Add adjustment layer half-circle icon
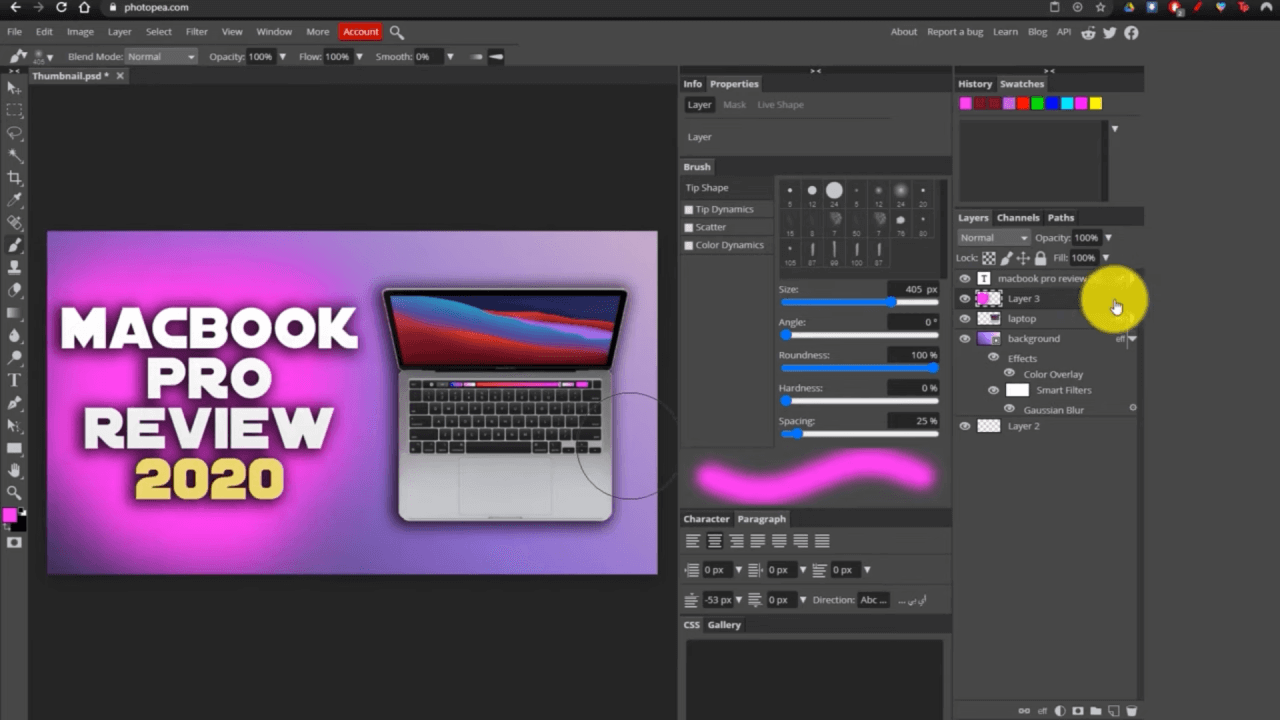Screen dimensions: 1280x720 (1060, 711)
